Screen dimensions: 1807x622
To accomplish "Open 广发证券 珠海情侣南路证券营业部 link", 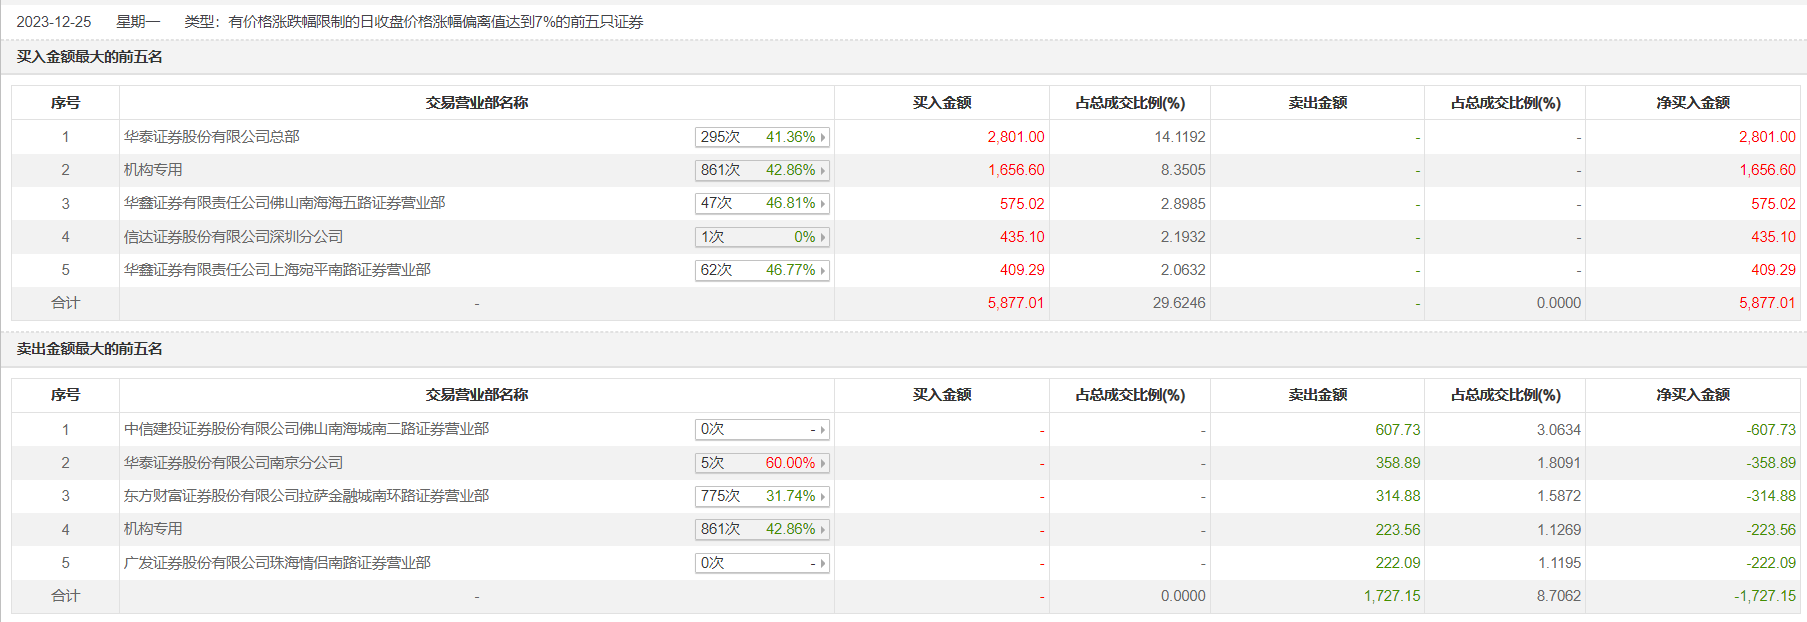I will point(277,563).
